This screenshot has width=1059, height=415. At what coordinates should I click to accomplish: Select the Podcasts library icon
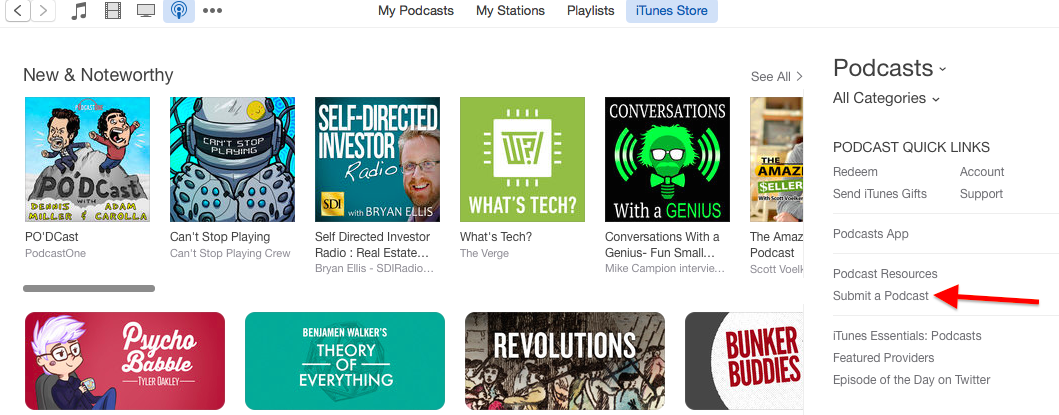pos(179,11)
